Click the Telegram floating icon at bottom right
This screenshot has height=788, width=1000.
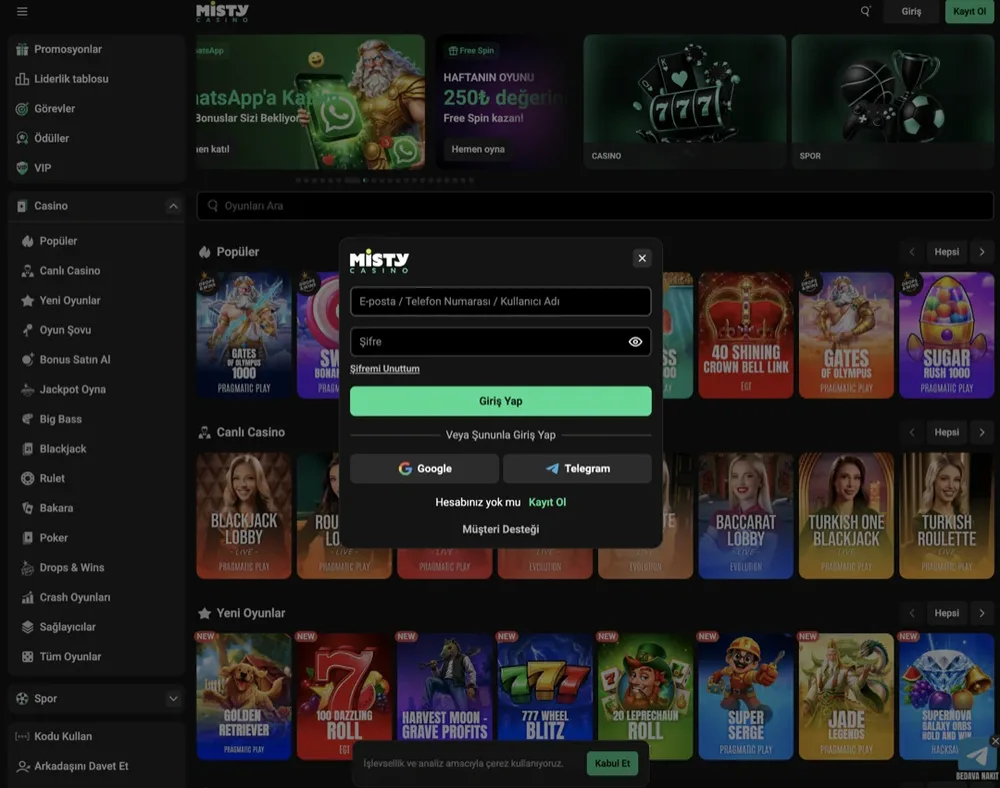pyautogui.click(x=976, y=755)
